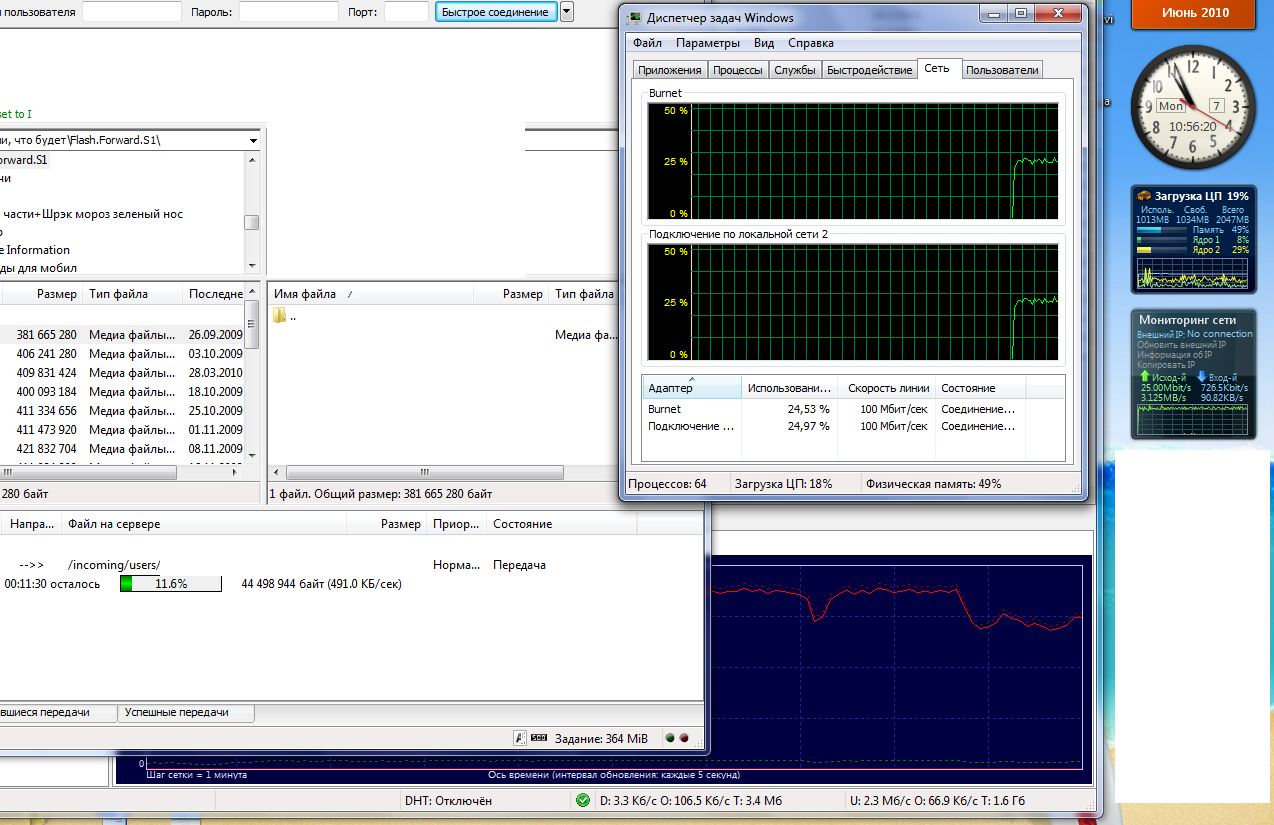
Task: Expand the local path combo box
Action: point(253,141)
